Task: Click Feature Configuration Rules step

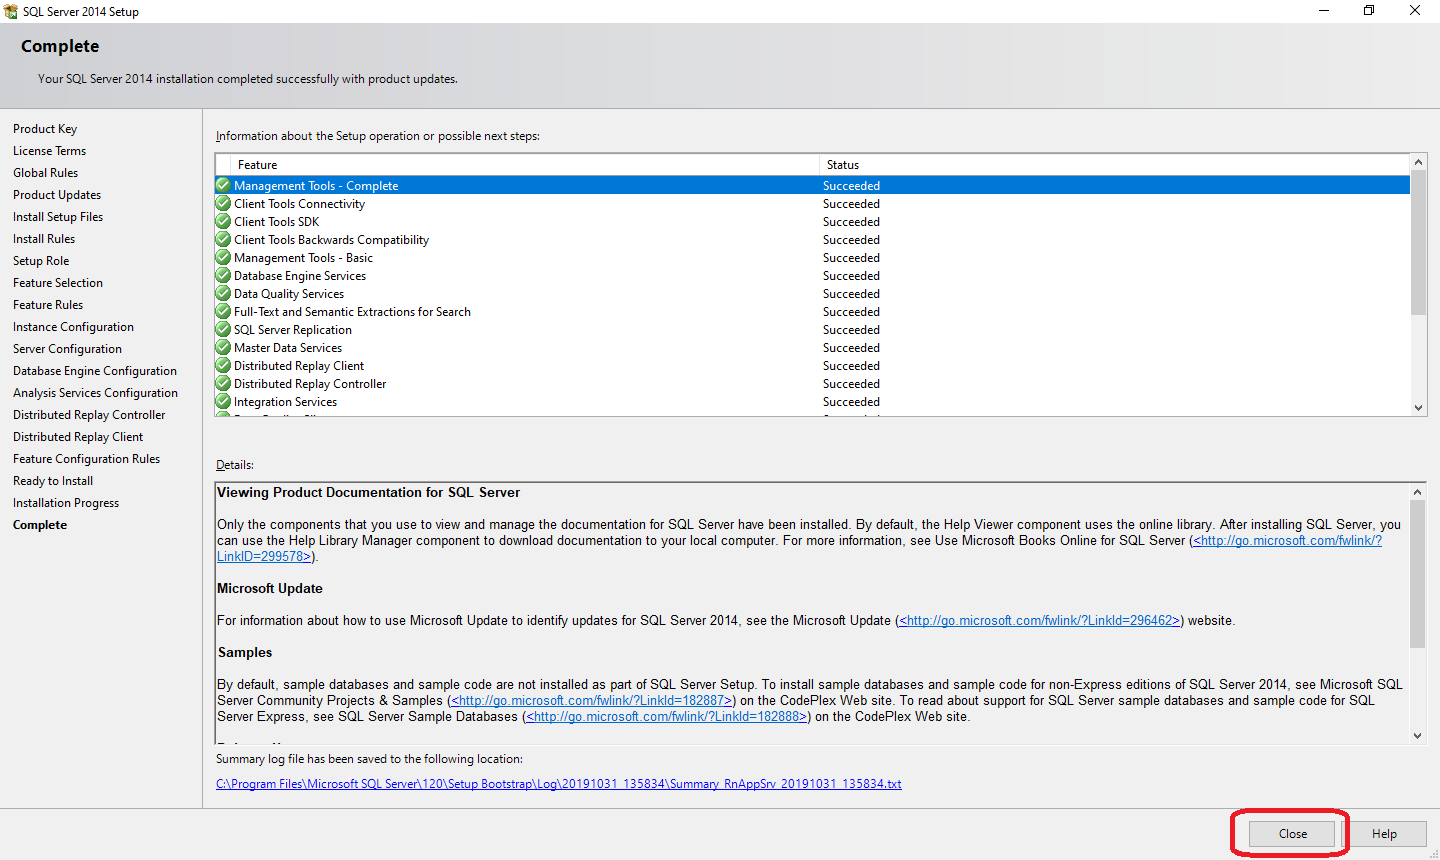Action: click(86, 459)
